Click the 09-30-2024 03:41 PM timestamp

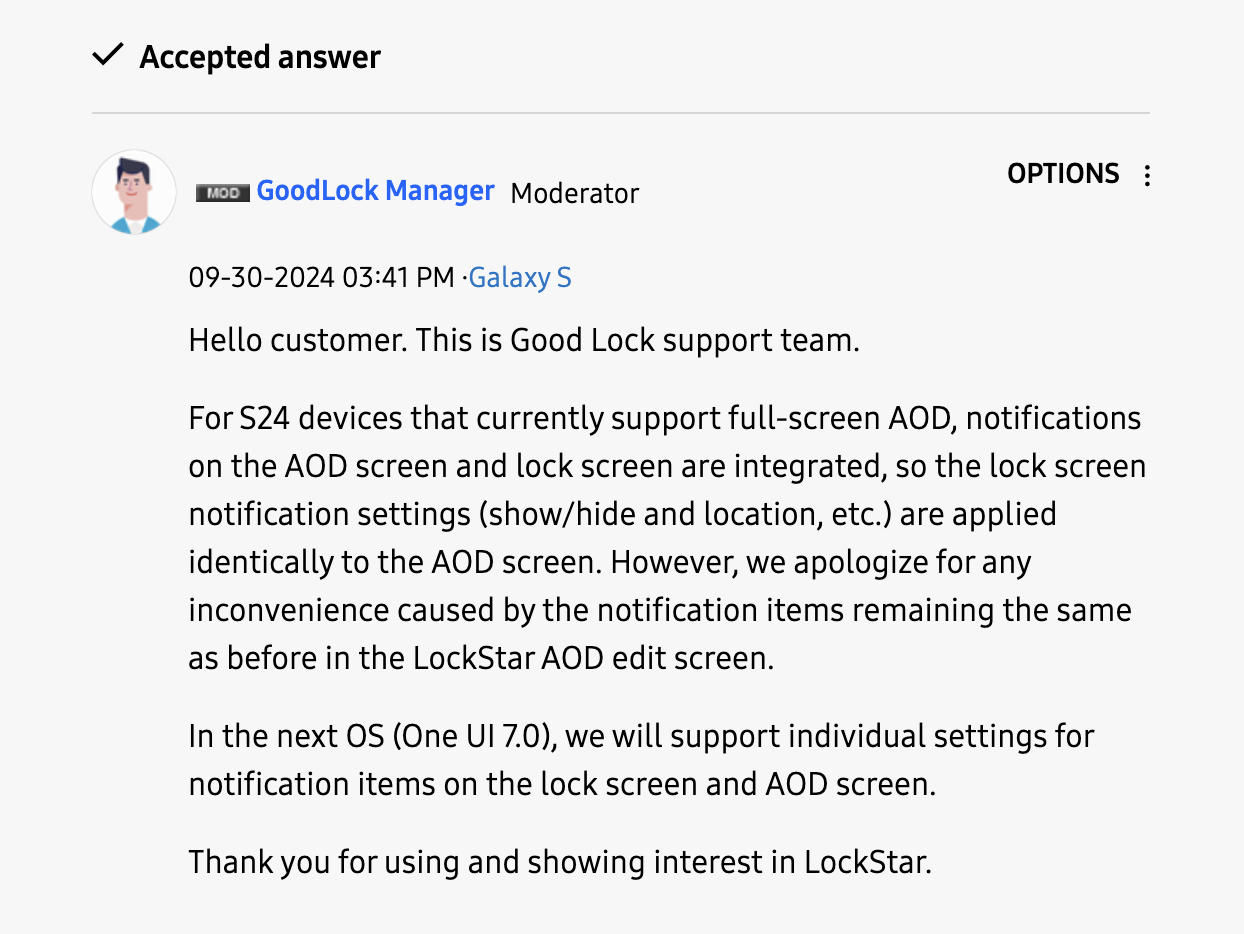pos(321,277)
